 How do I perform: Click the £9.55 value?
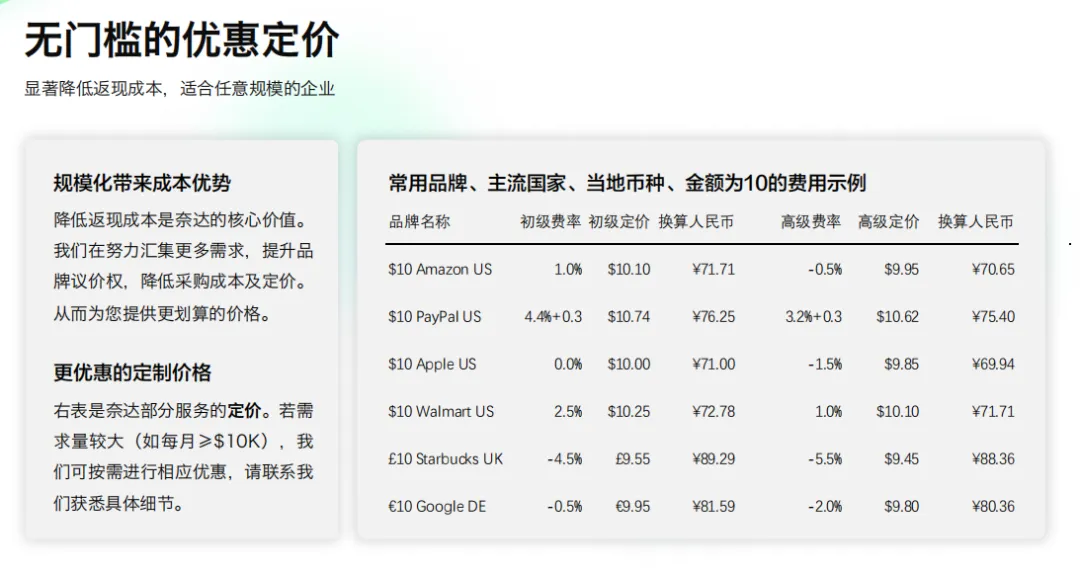pyautogui.click(x=633, y=460)
